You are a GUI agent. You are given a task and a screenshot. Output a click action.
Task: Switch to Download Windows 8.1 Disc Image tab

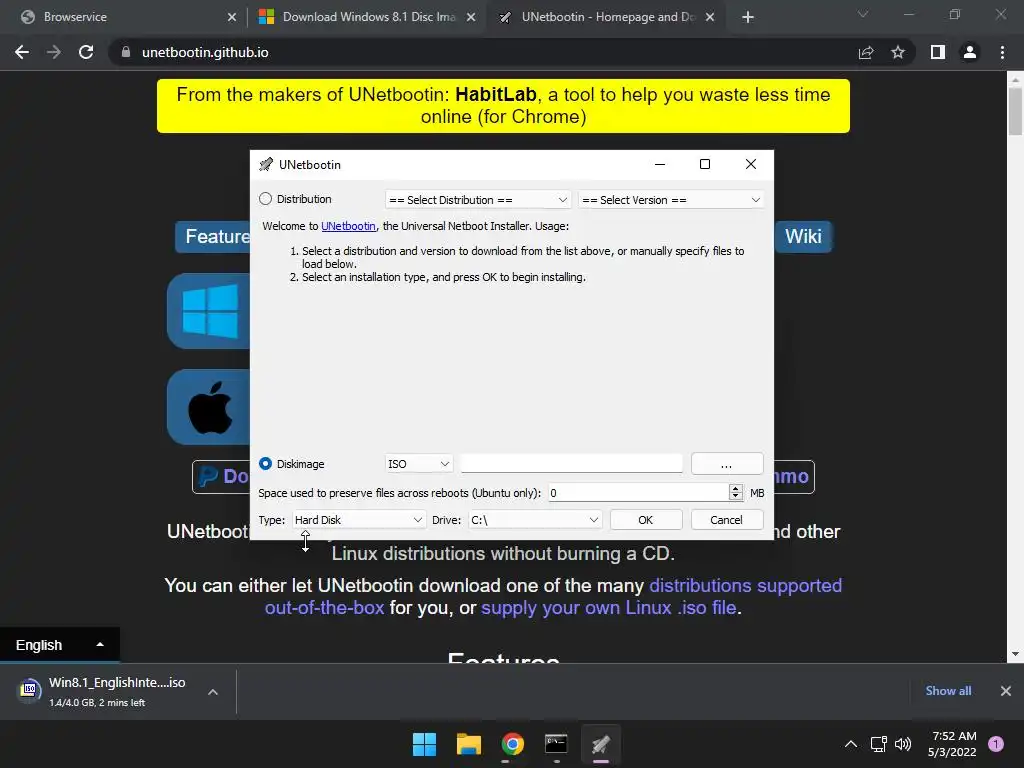(366, 17)
